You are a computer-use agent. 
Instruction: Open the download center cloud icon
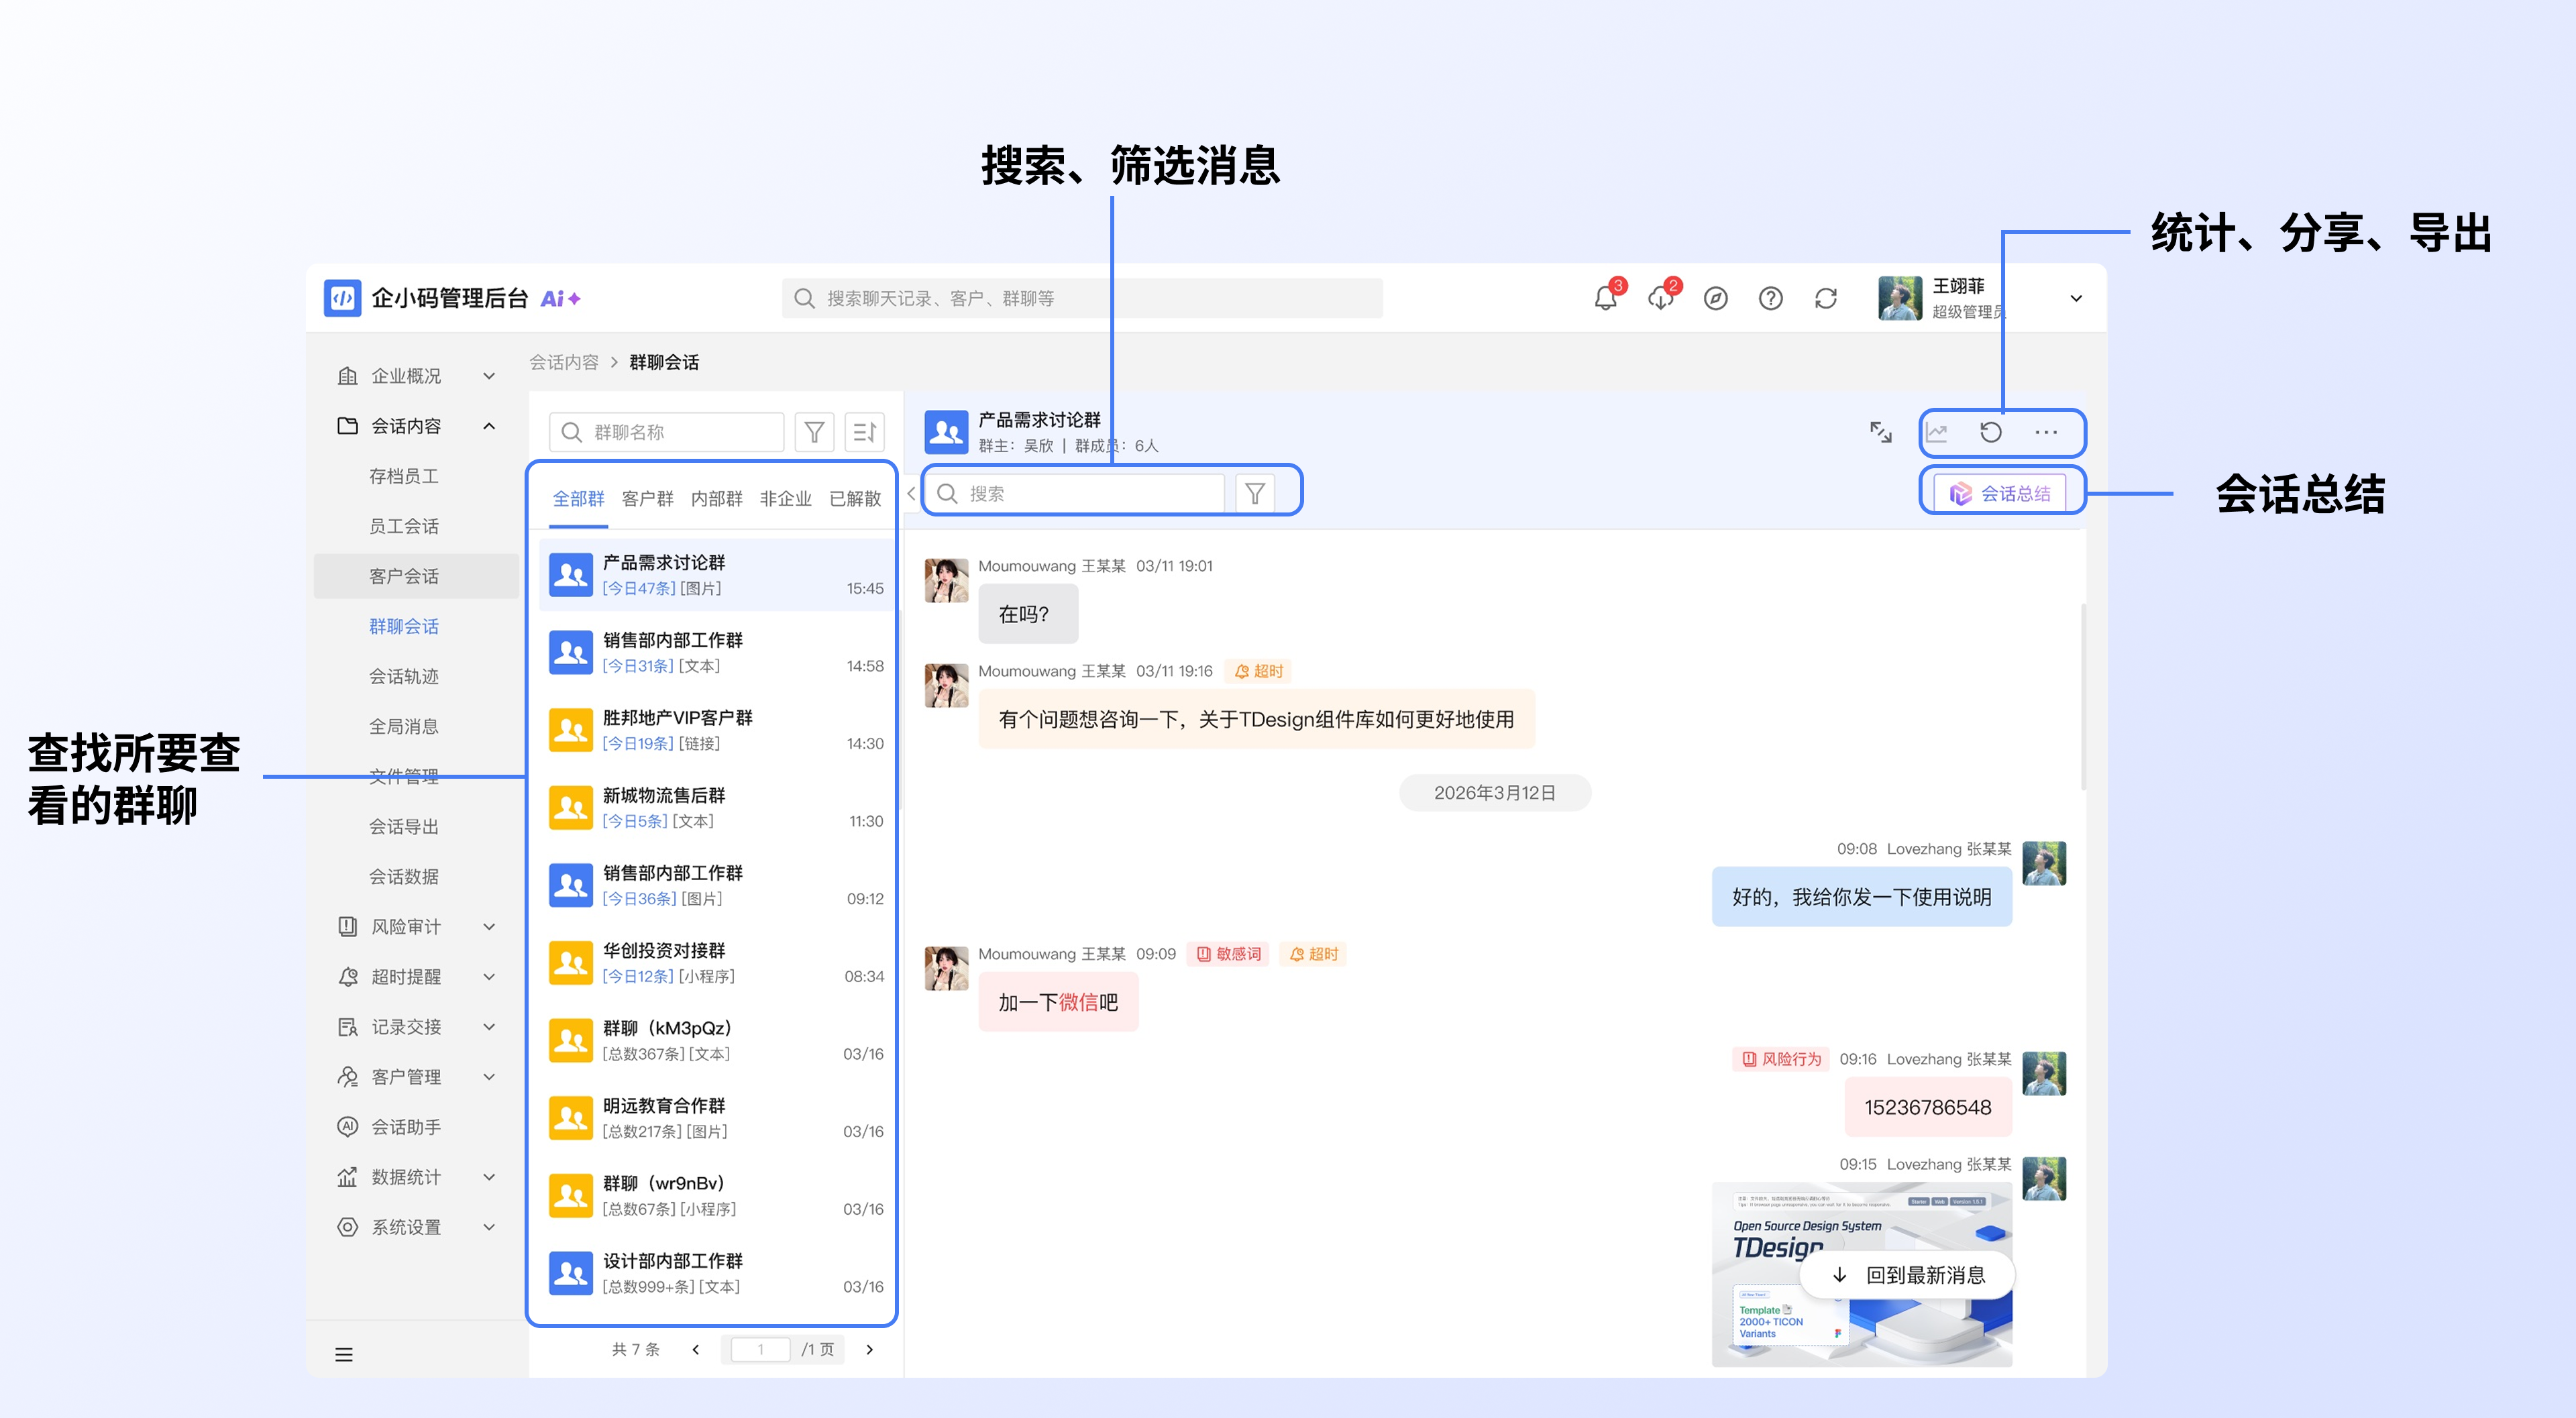tap(1660, 298)
